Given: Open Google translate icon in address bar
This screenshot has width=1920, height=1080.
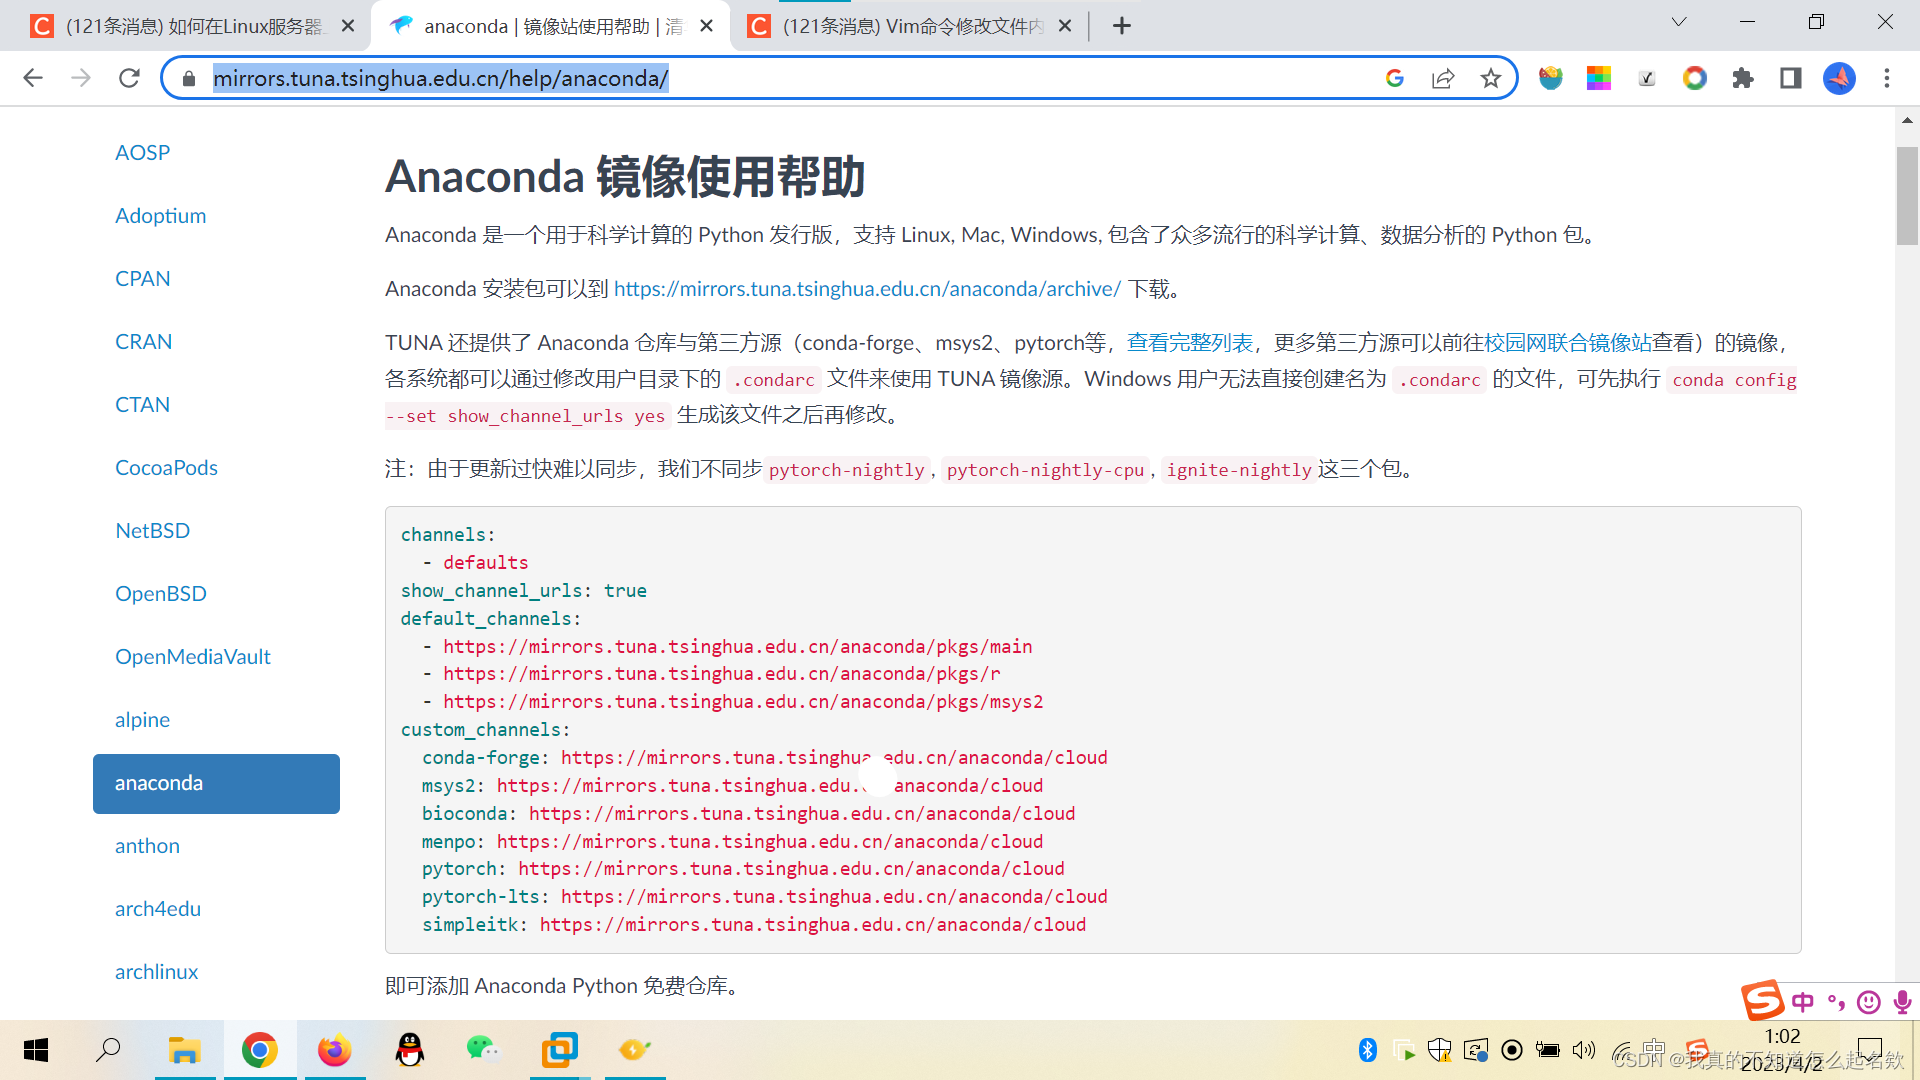Looking at the screenshot, I should coord(1395,78).
